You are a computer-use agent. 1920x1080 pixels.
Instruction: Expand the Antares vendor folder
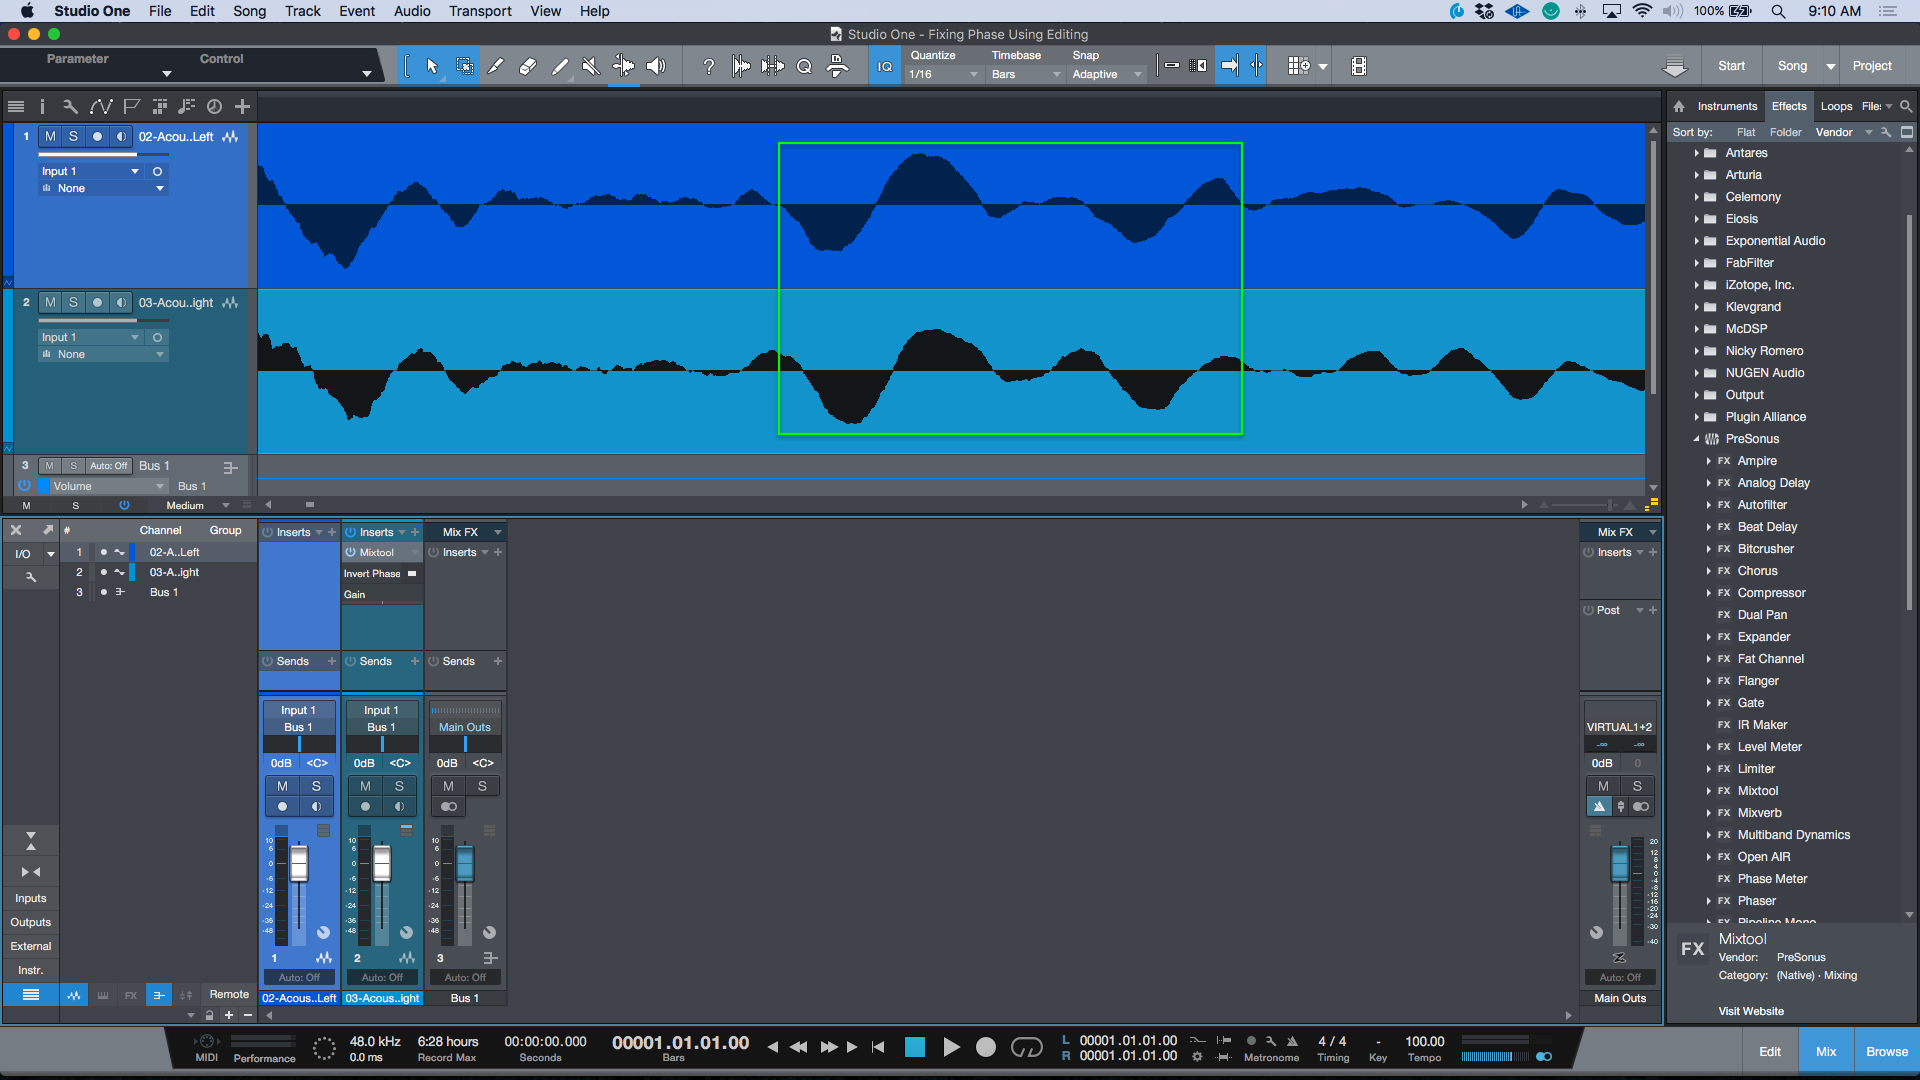point(1697,153)
